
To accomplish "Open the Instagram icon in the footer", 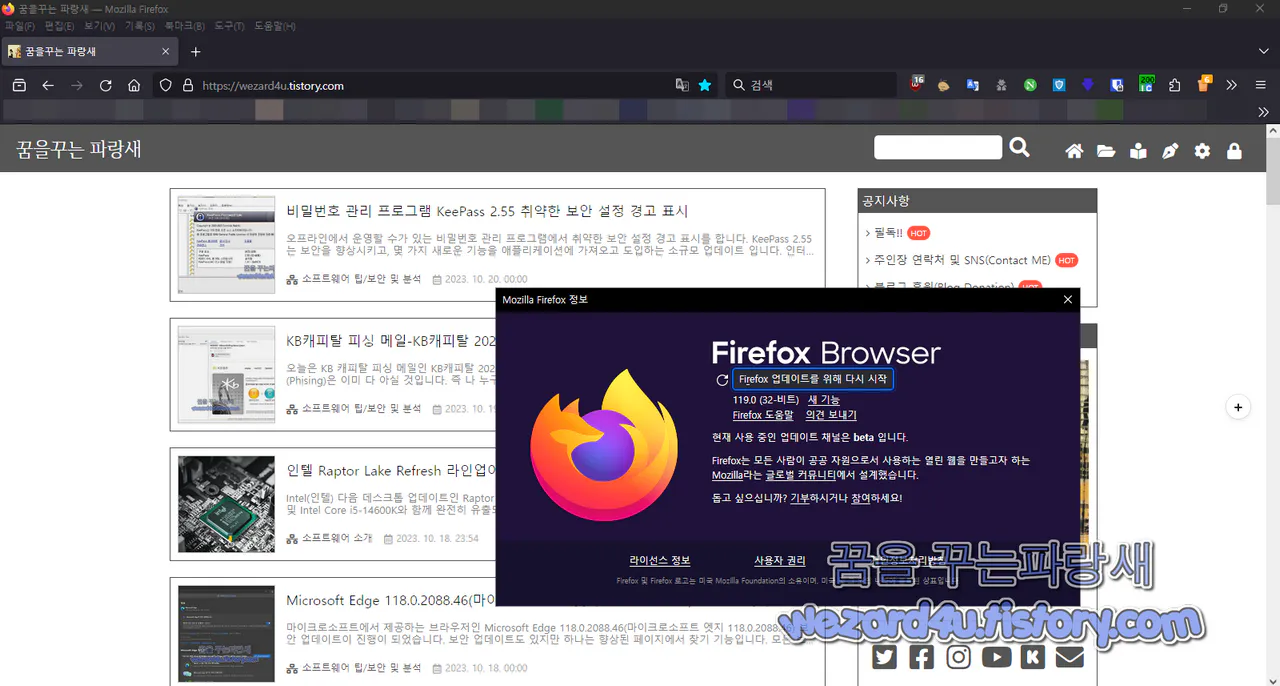I will point(958,657).
